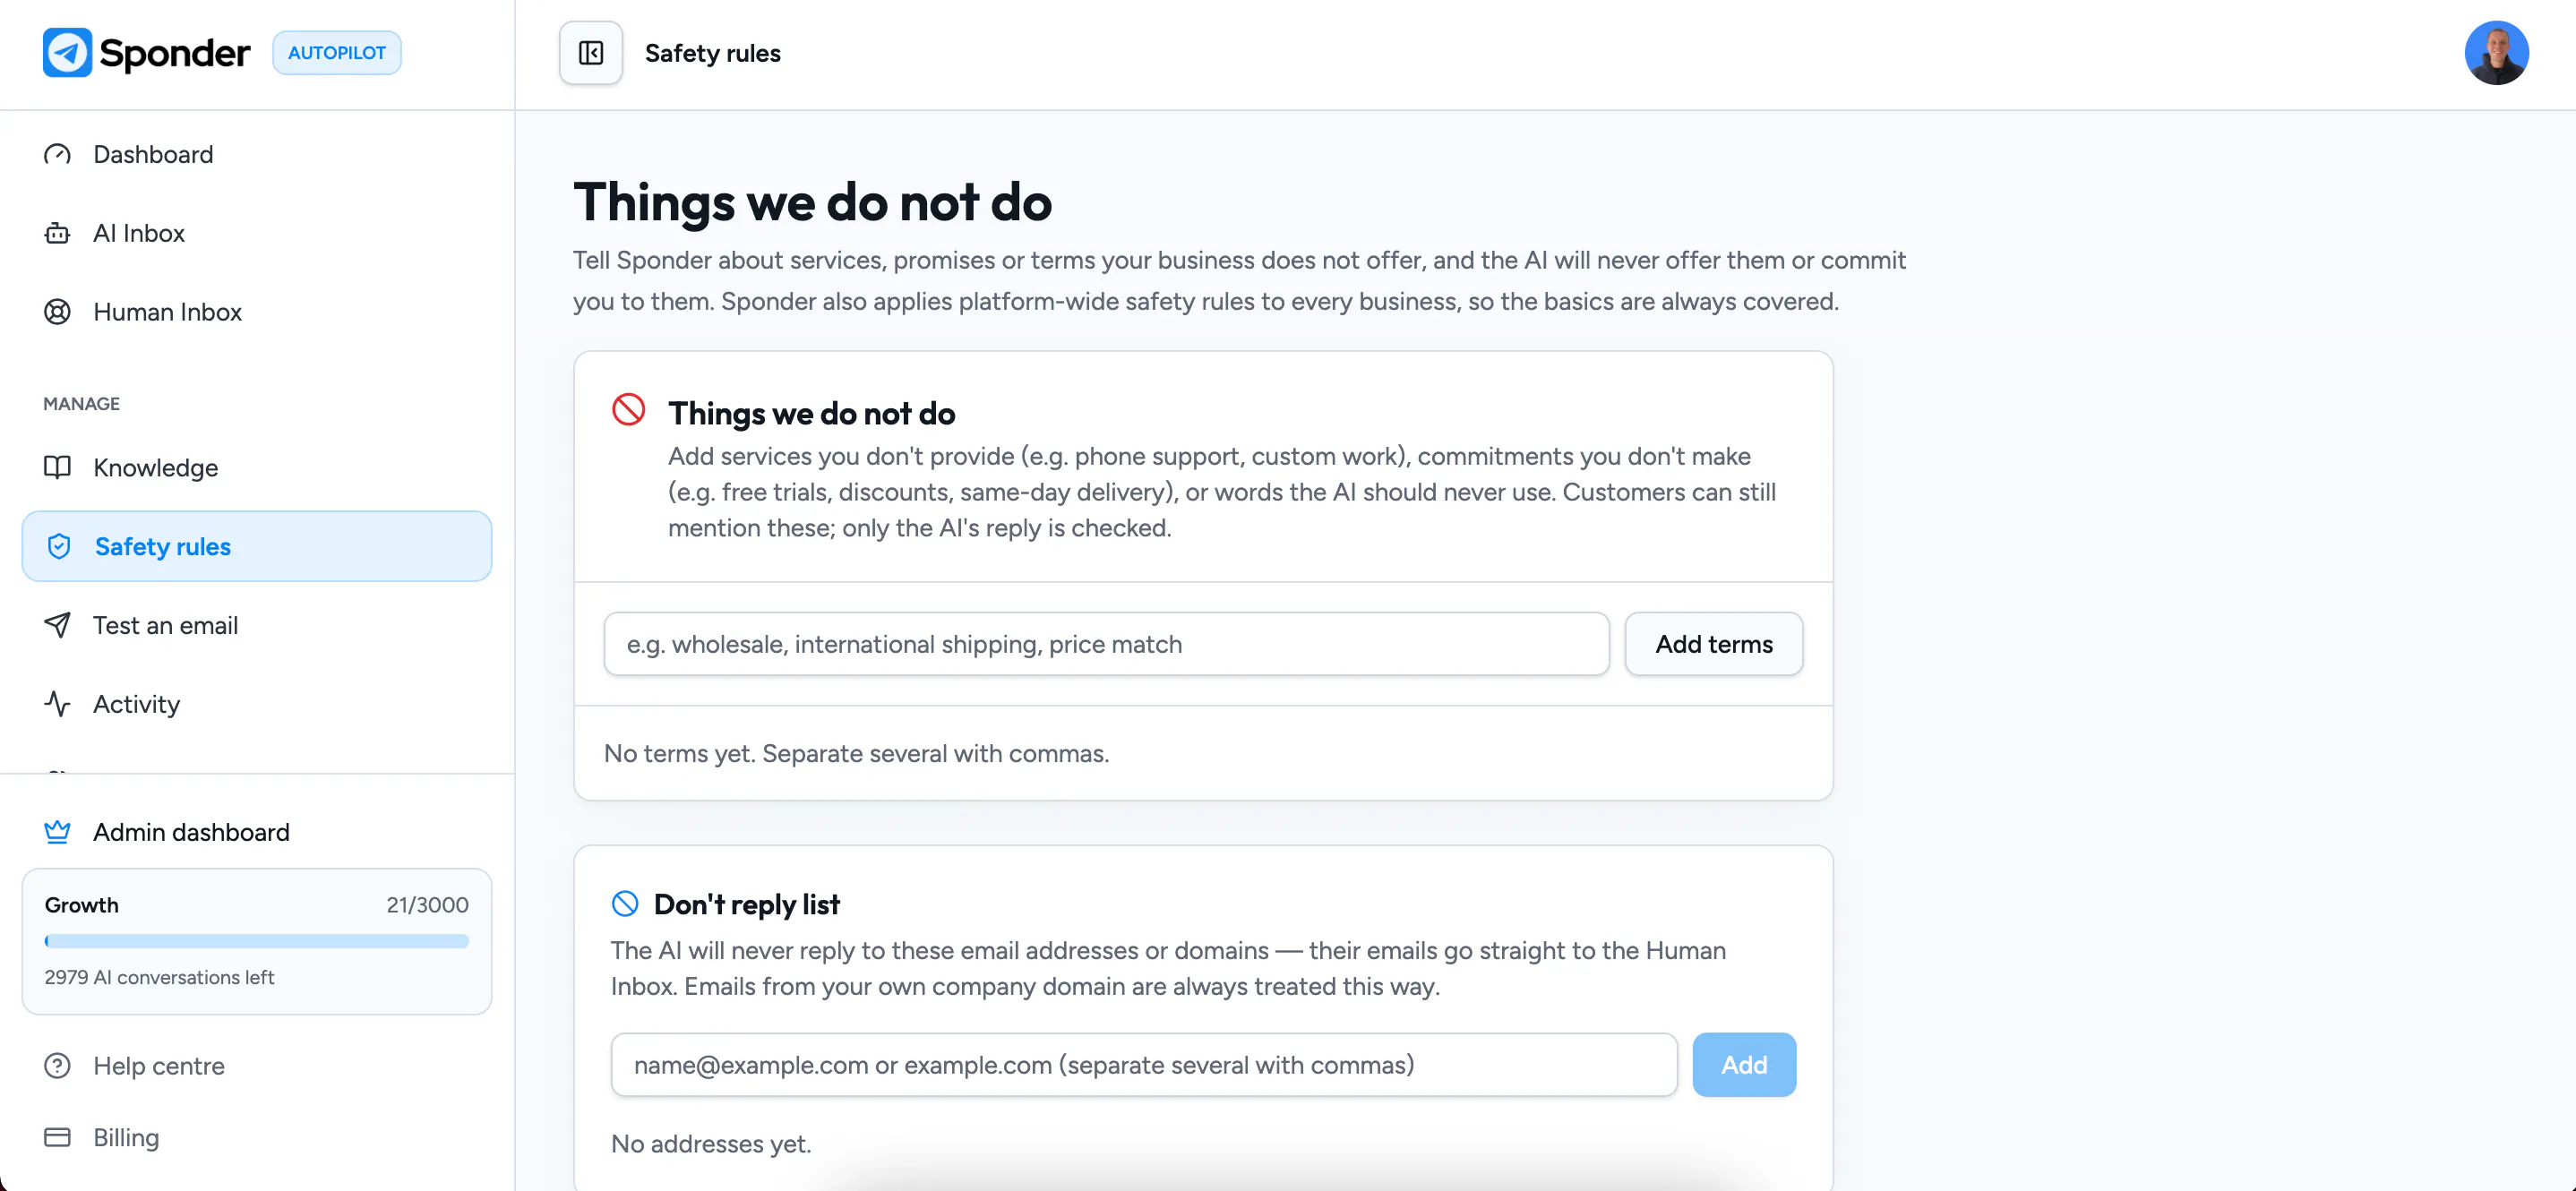
Task: Click the Test an email send icon
Action: tap(57, 625)
